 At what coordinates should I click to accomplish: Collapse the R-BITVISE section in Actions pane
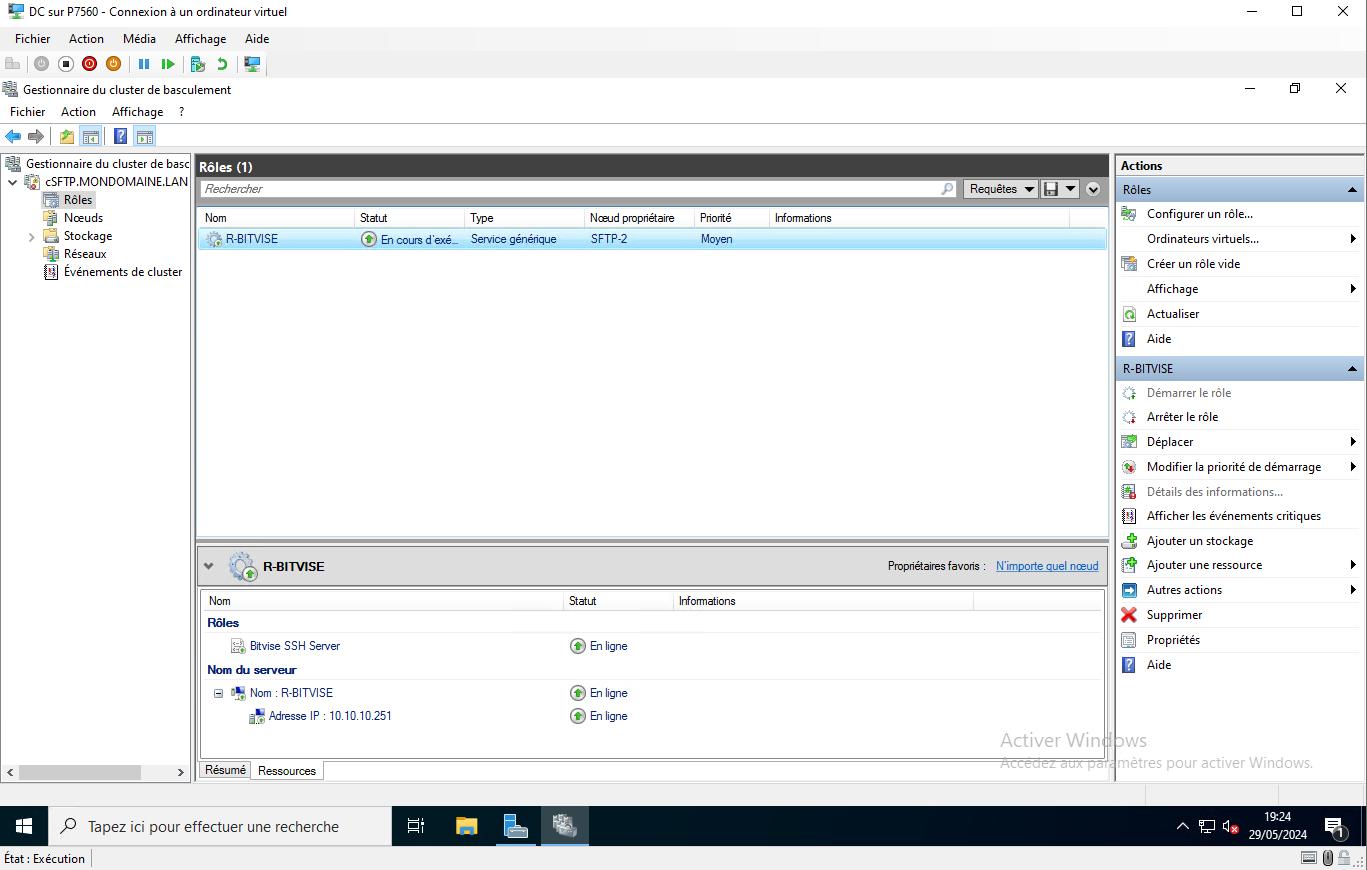click(x=1353, y=369)
